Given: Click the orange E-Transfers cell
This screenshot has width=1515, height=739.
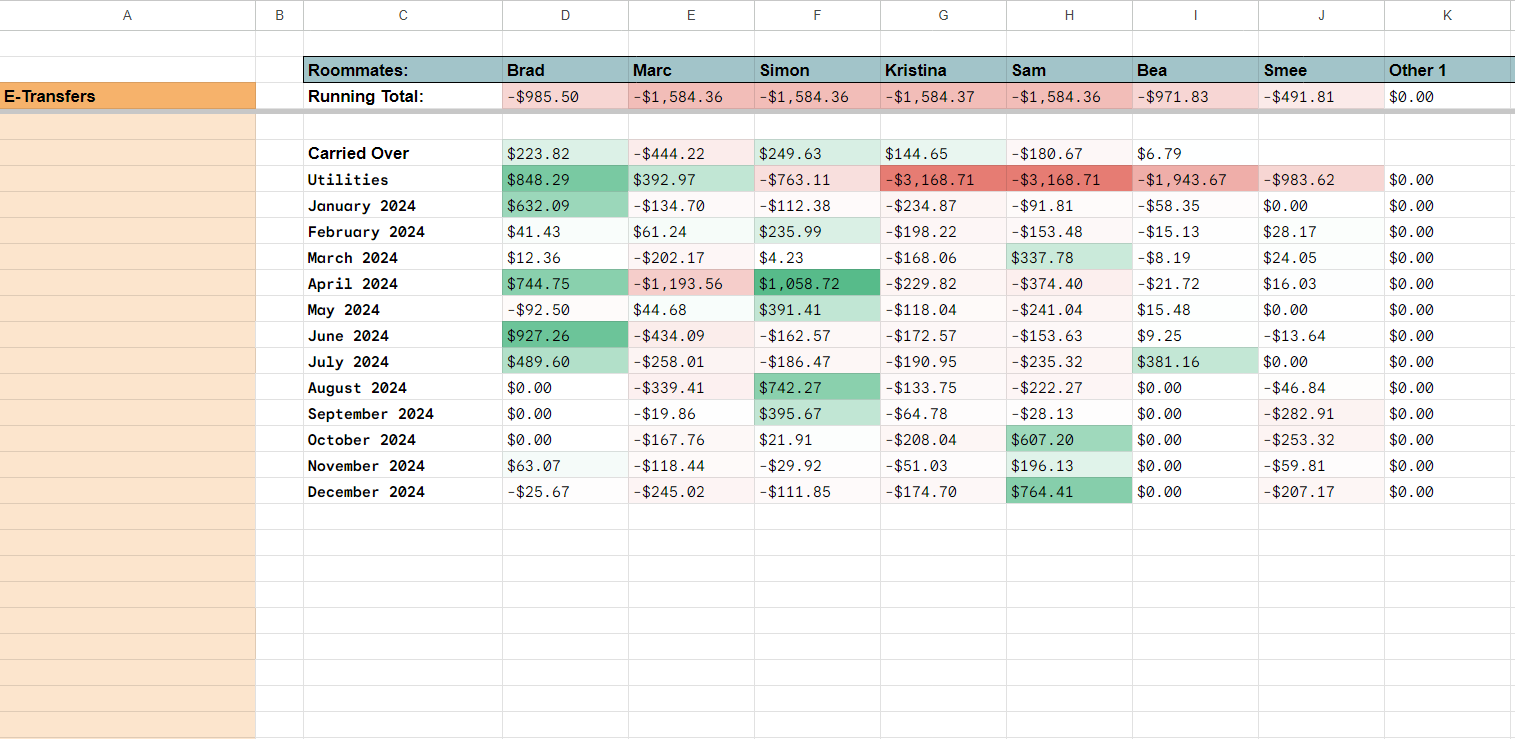Looking at the screenshot, I should pos(127,97).
